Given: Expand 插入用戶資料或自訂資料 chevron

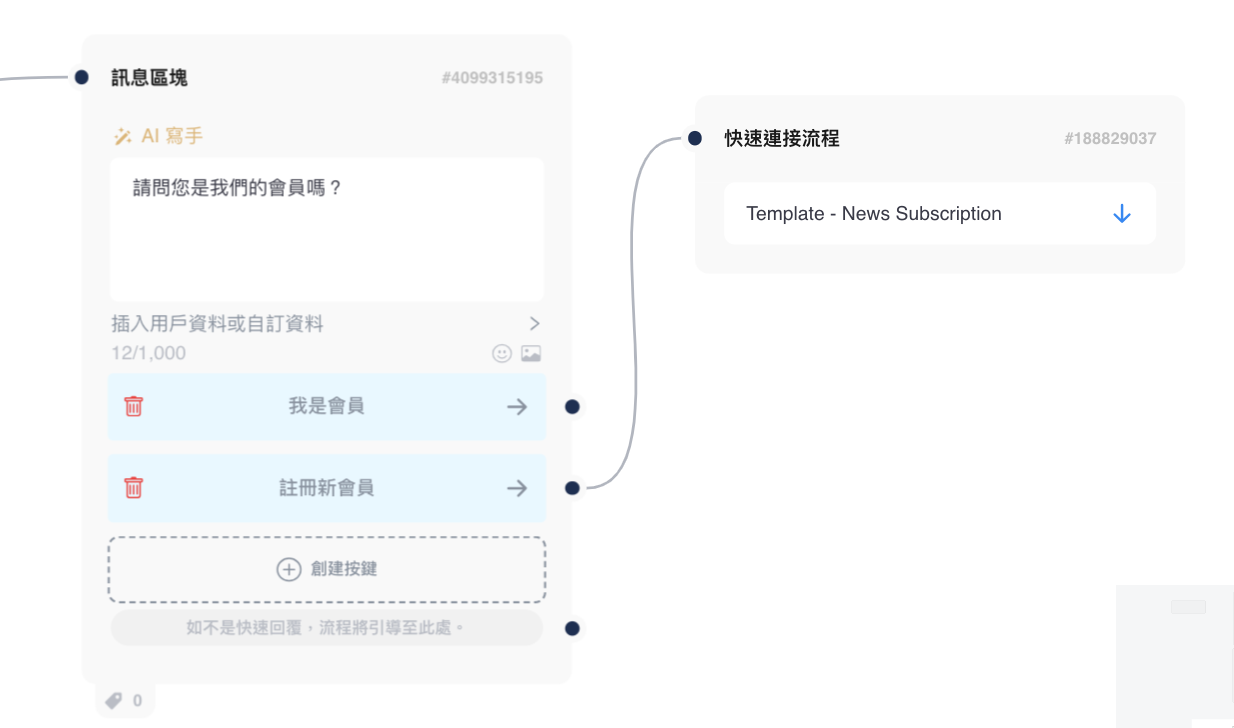Looking at the screenshot, I should (534, 323).
